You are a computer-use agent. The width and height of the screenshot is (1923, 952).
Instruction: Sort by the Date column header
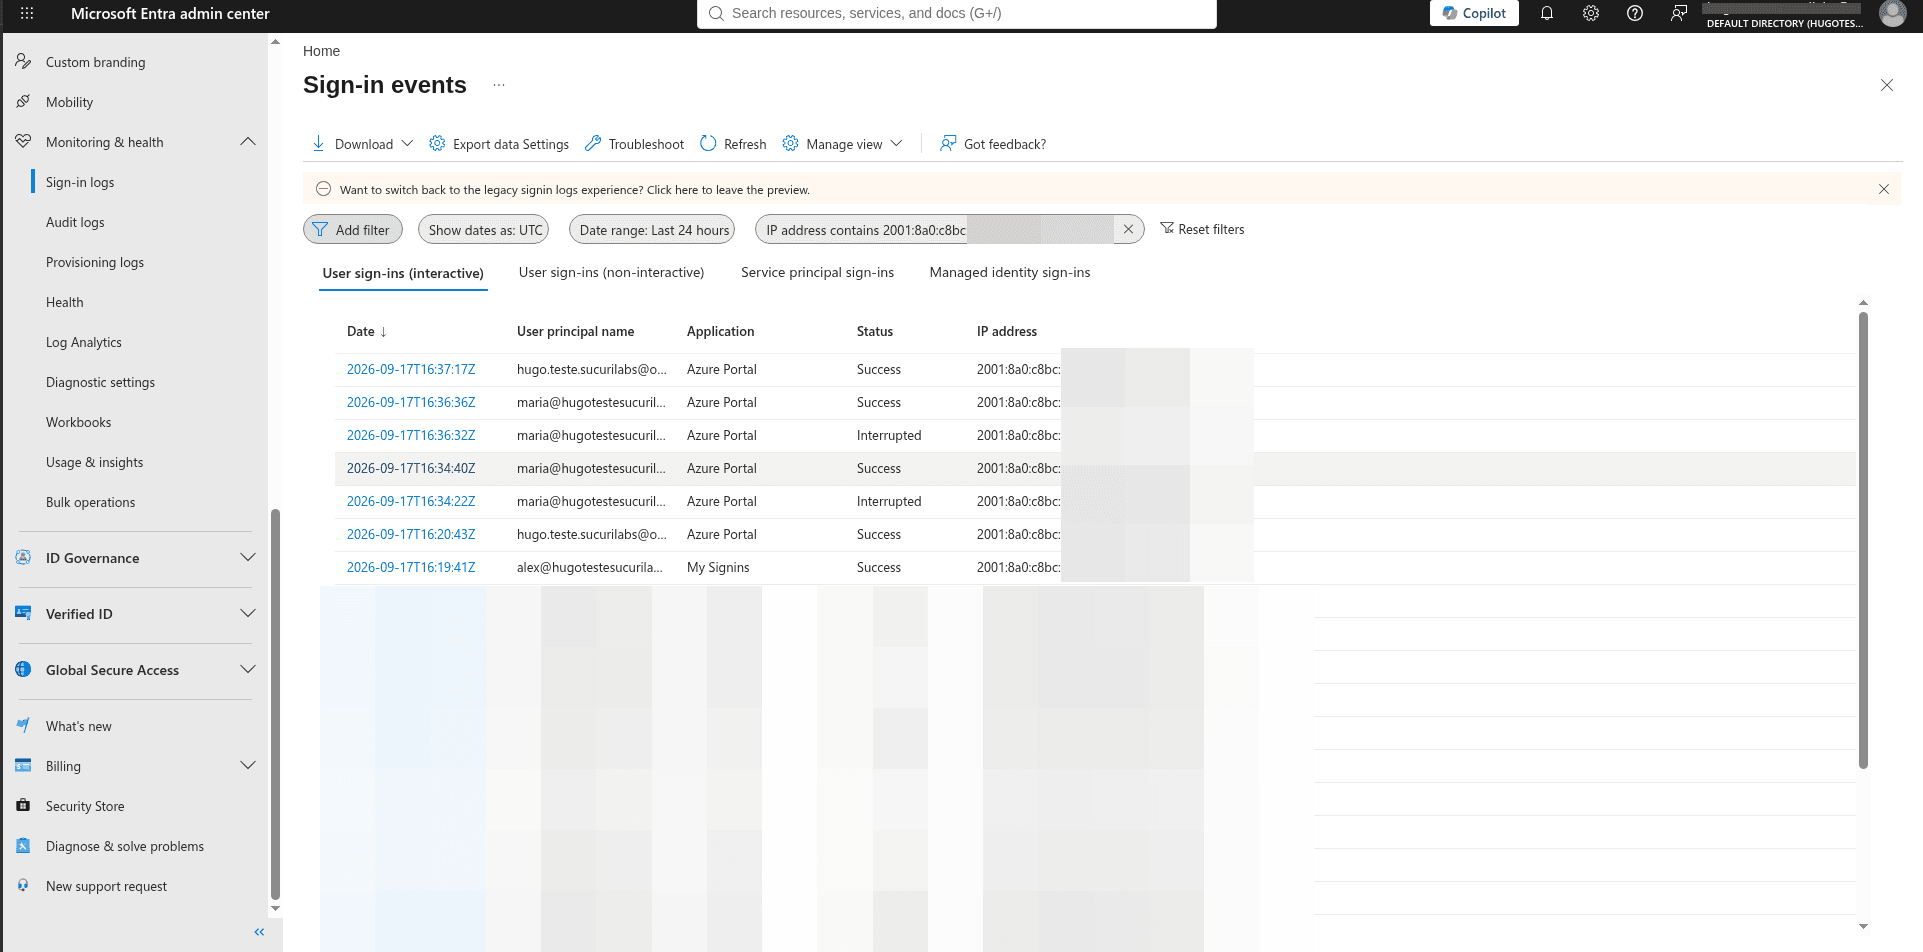367,331
